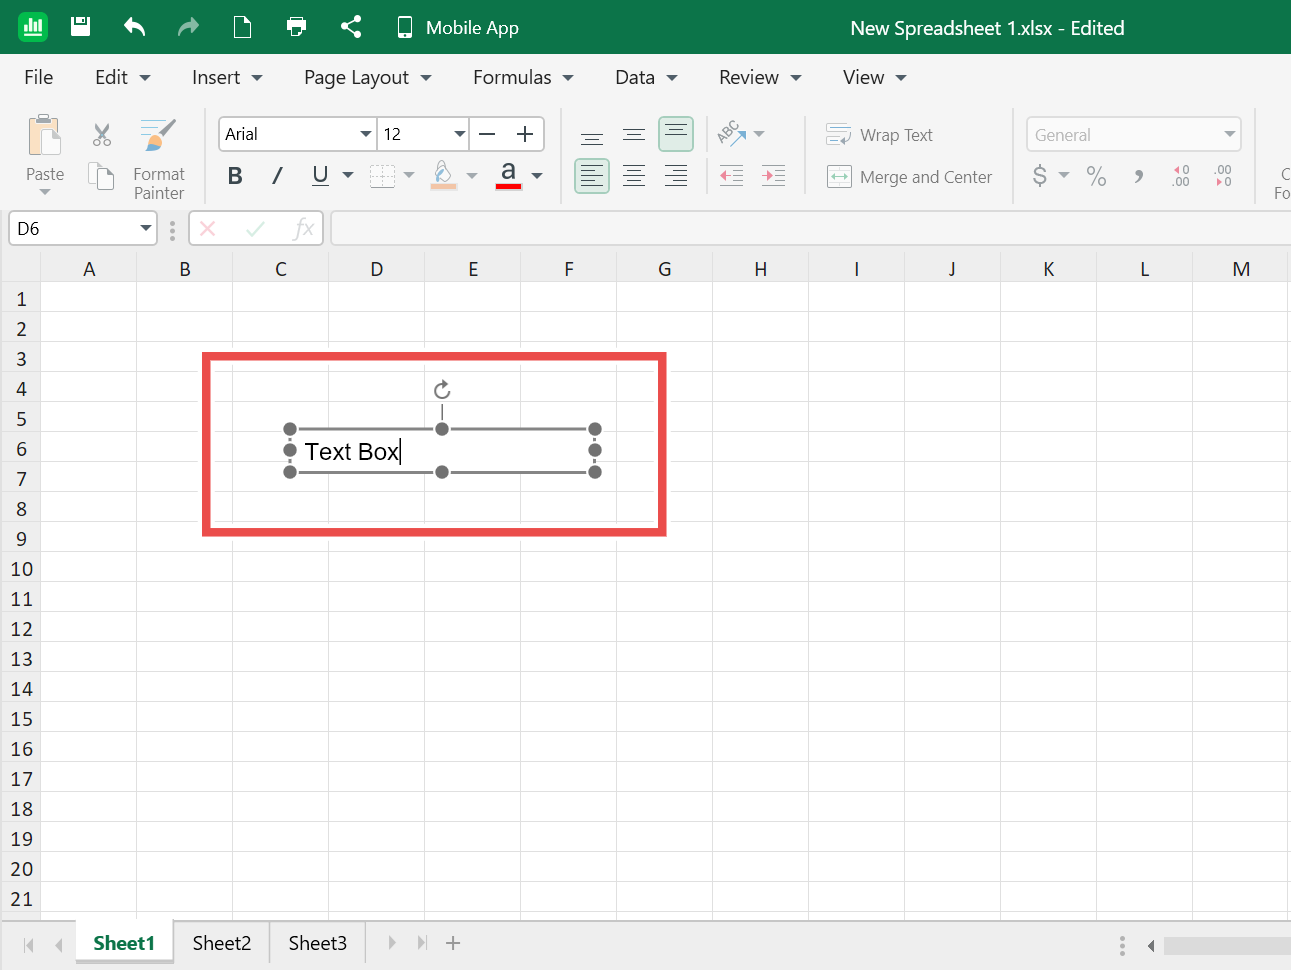This screenshot has width=1291, height=970.
Task: Expand the borders dropdown arrow
Action: click(x=409, y=175)
